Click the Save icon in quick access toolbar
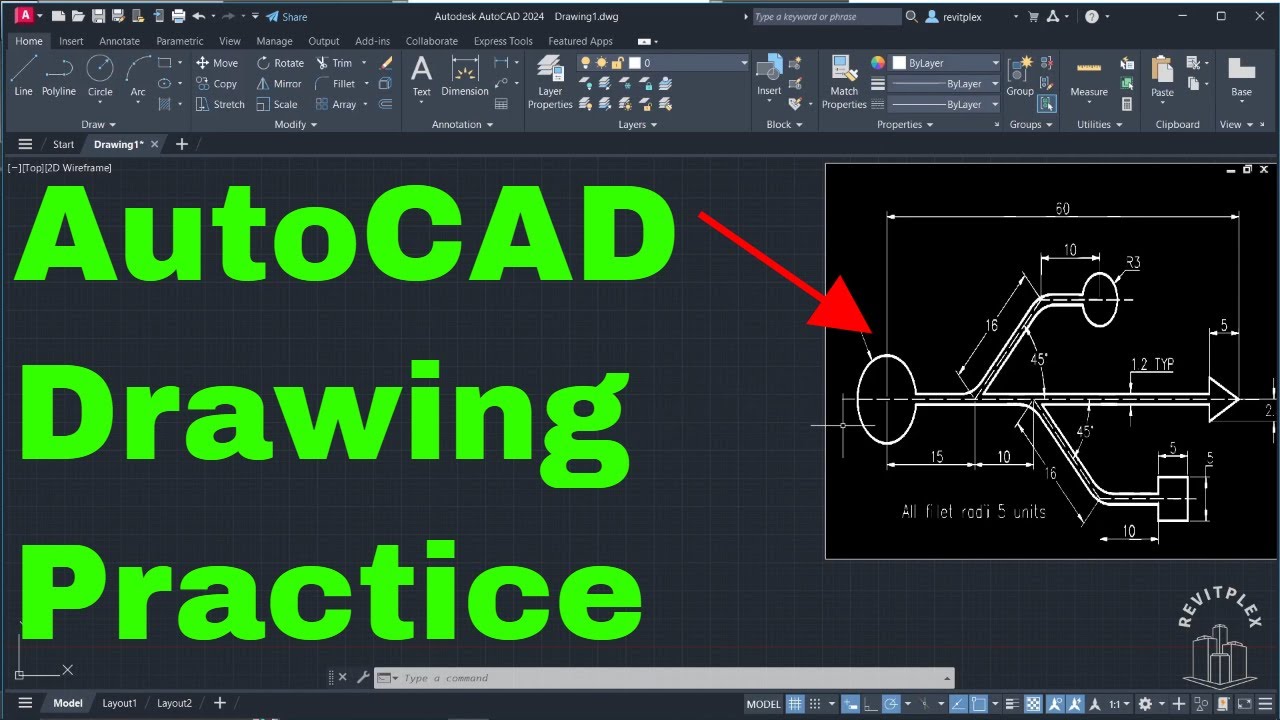This screenshot has height=720, width=1280. [x=98, y=16]
